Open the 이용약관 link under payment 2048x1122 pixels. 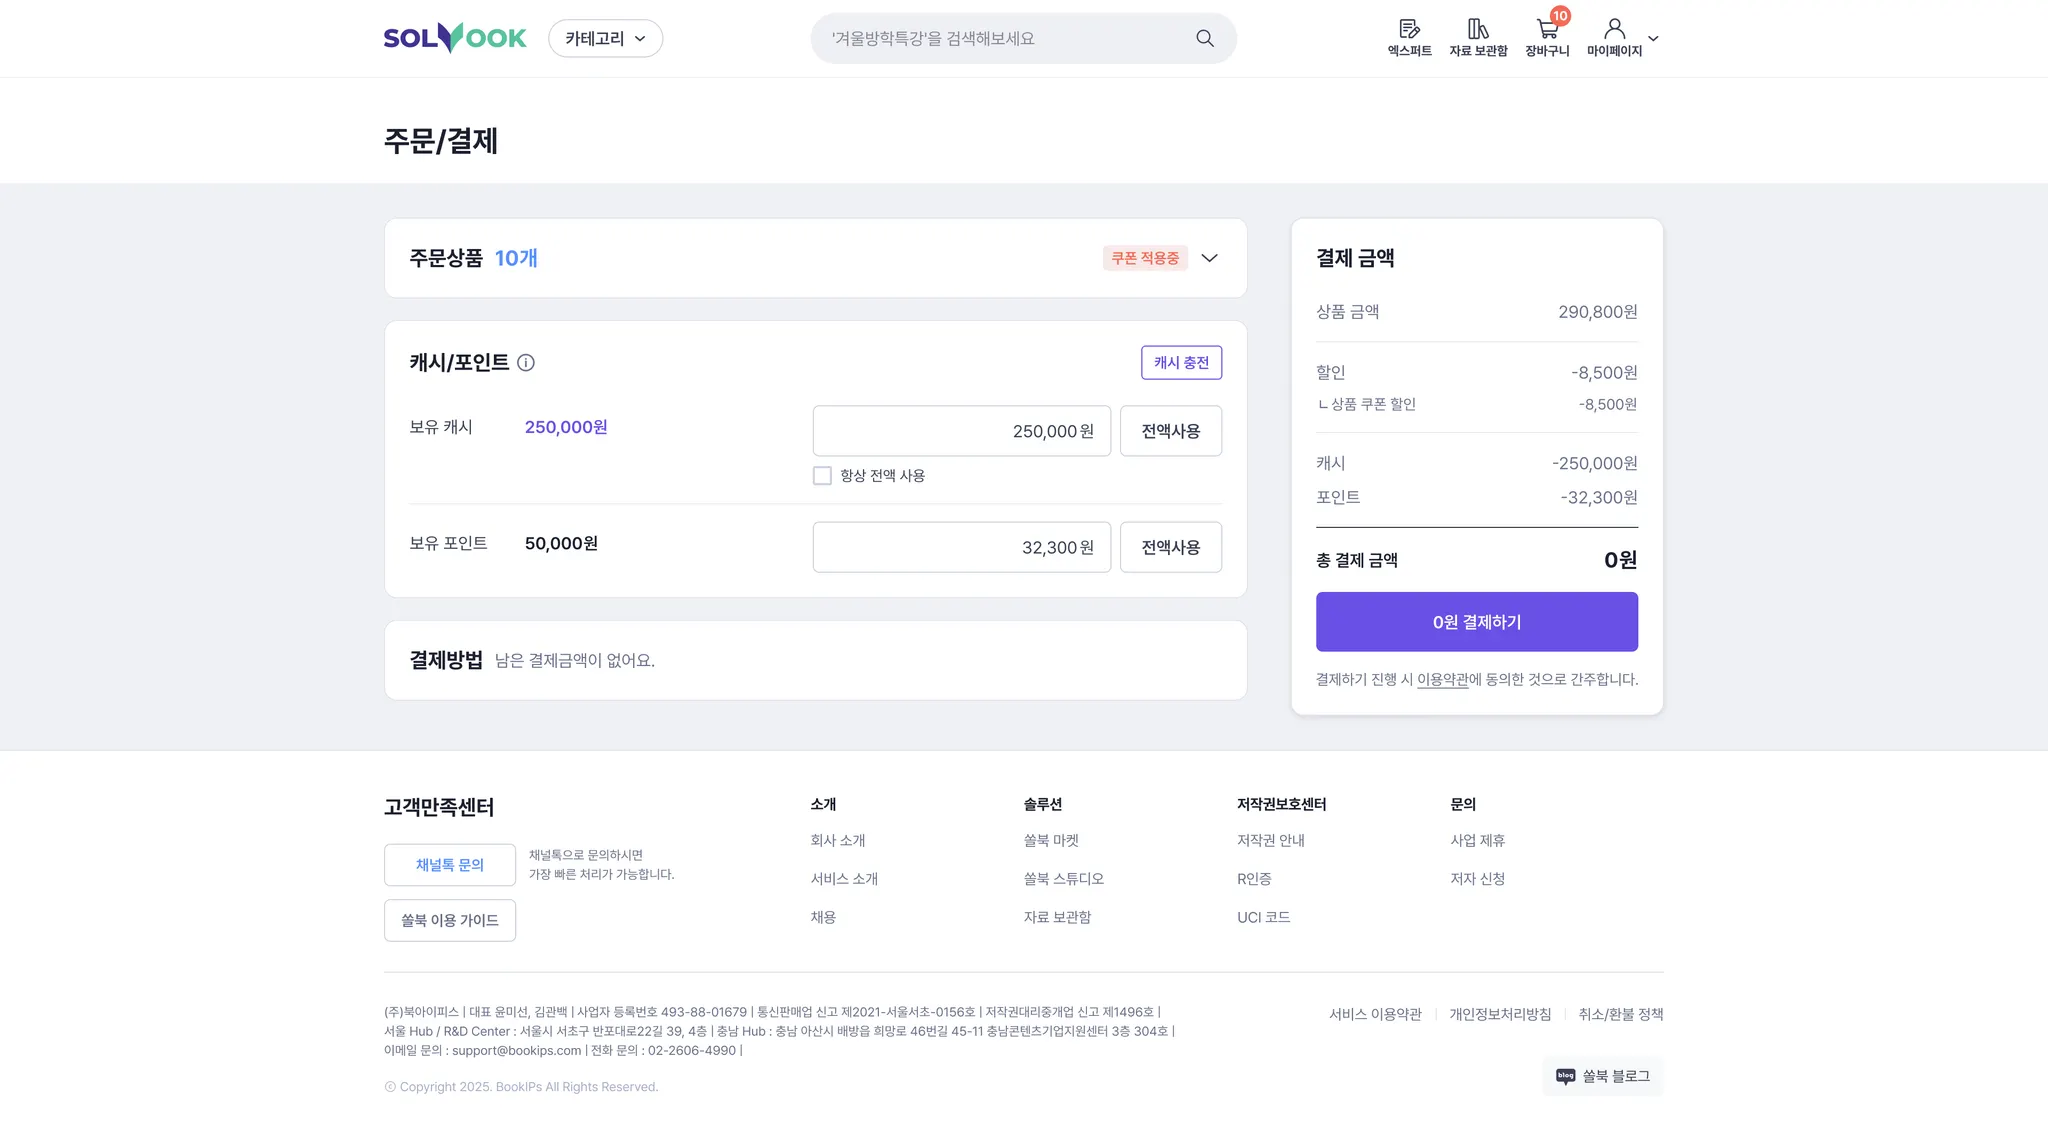pyautogui.click(x=1442, y=680)
